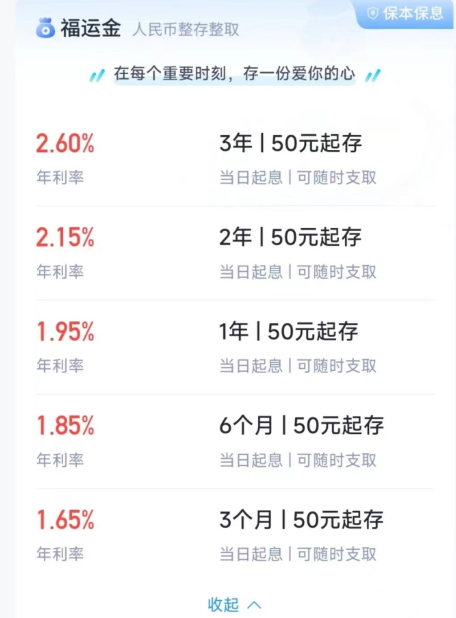Select the 3年 50元起存 deposit product
Screen dimensions: 456x618
[236, 158]
